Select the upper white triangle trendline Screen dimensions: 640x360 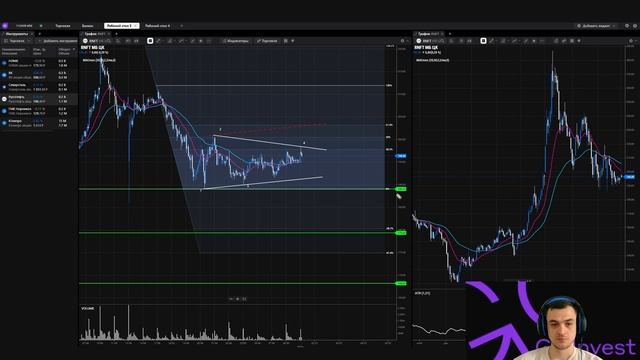click(x=269, y=142)
